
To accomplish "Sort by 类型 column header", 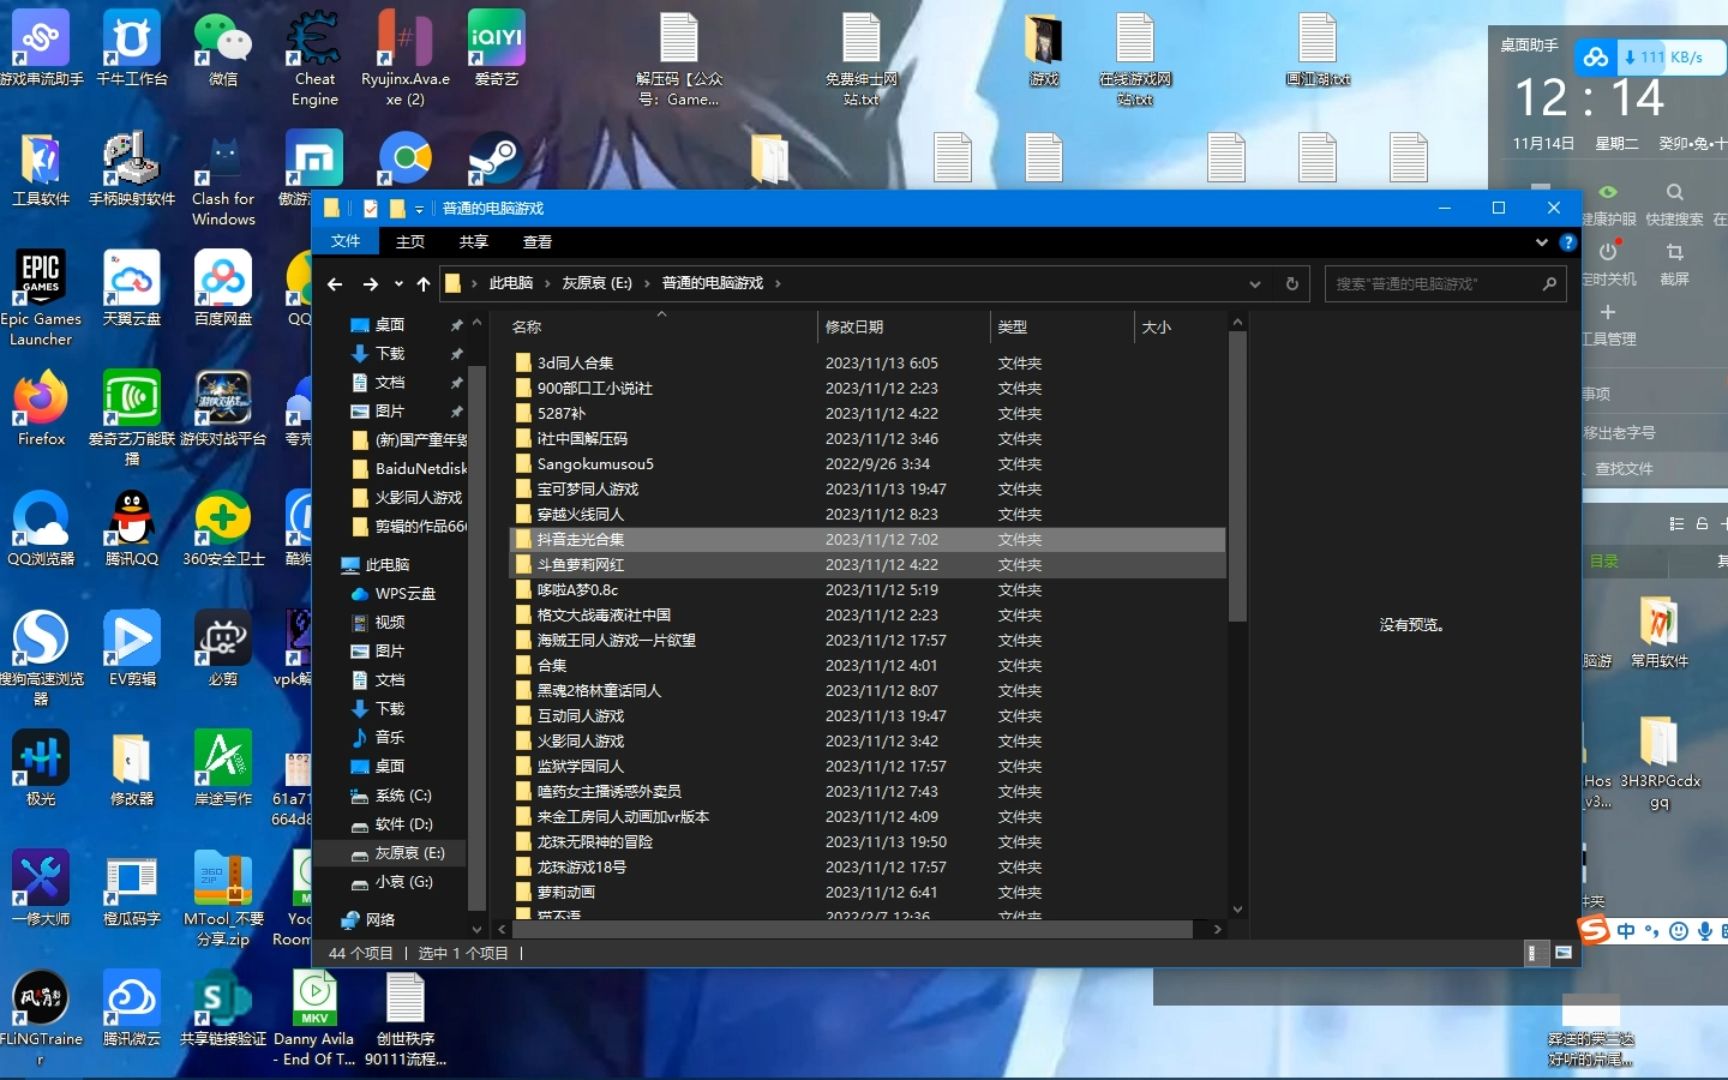I will [1061, 327].
